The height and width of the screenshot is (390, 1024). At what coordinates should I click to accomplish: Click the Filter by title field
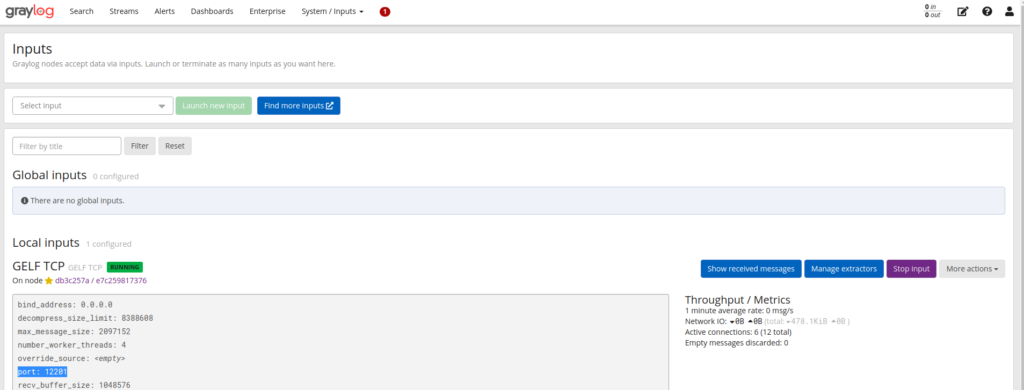(67, 146)
